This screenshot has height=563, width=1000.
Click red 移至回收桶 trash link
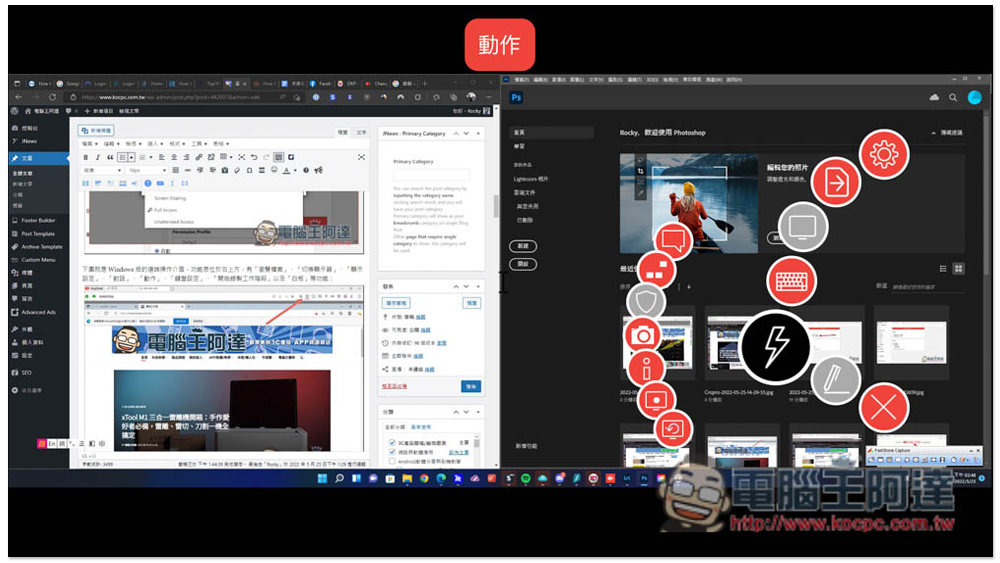[x=394, y=386]
